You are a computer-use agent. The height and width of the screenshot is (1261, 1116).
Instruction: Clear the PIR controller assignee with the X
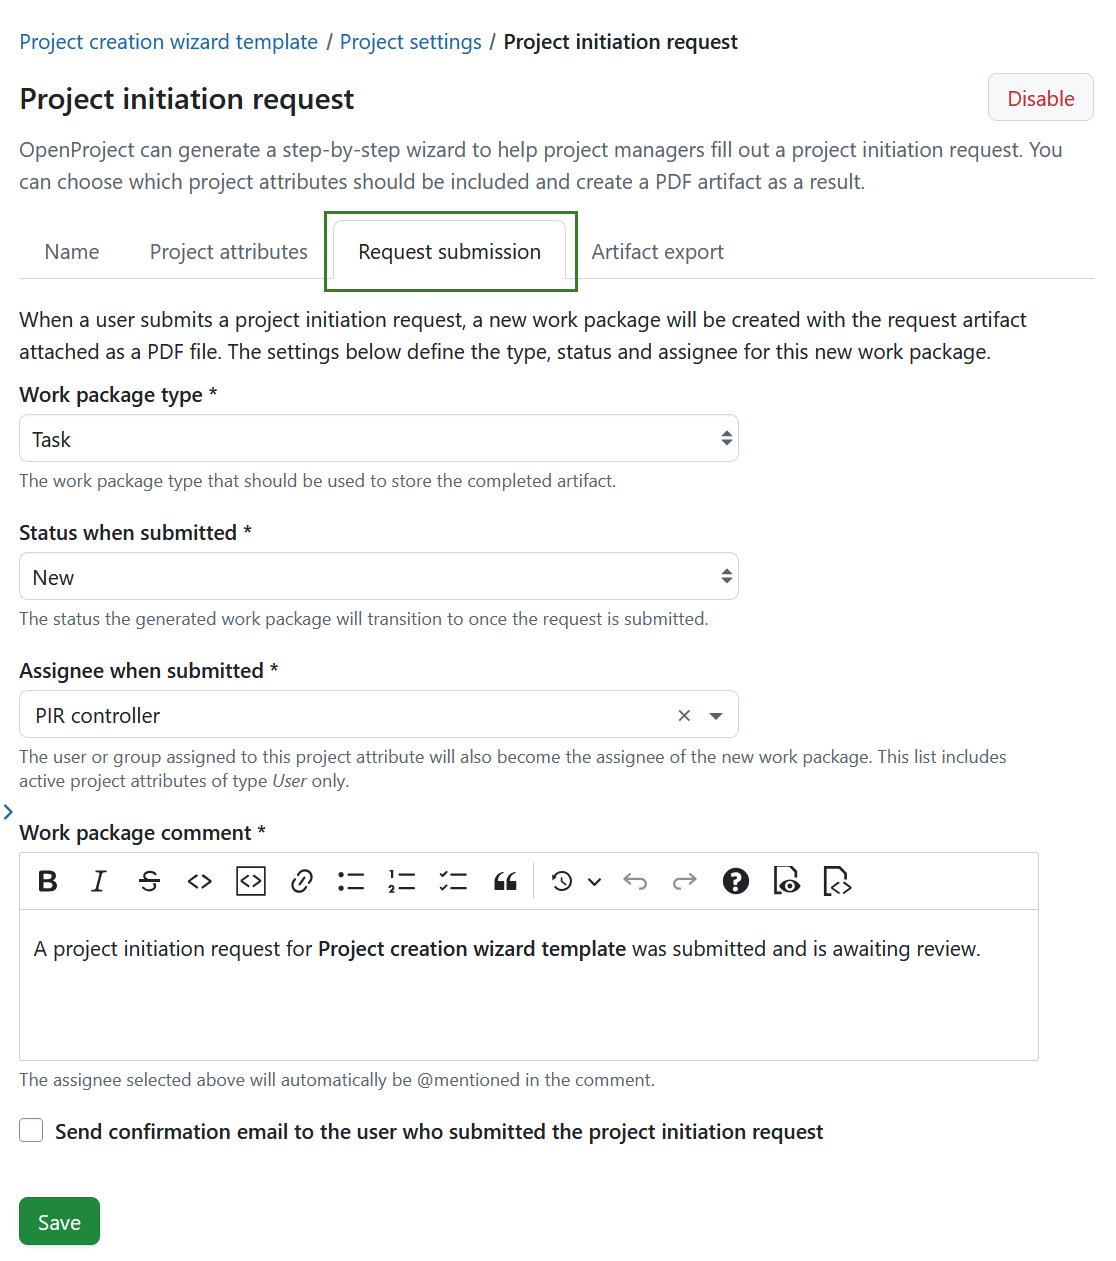684,715
